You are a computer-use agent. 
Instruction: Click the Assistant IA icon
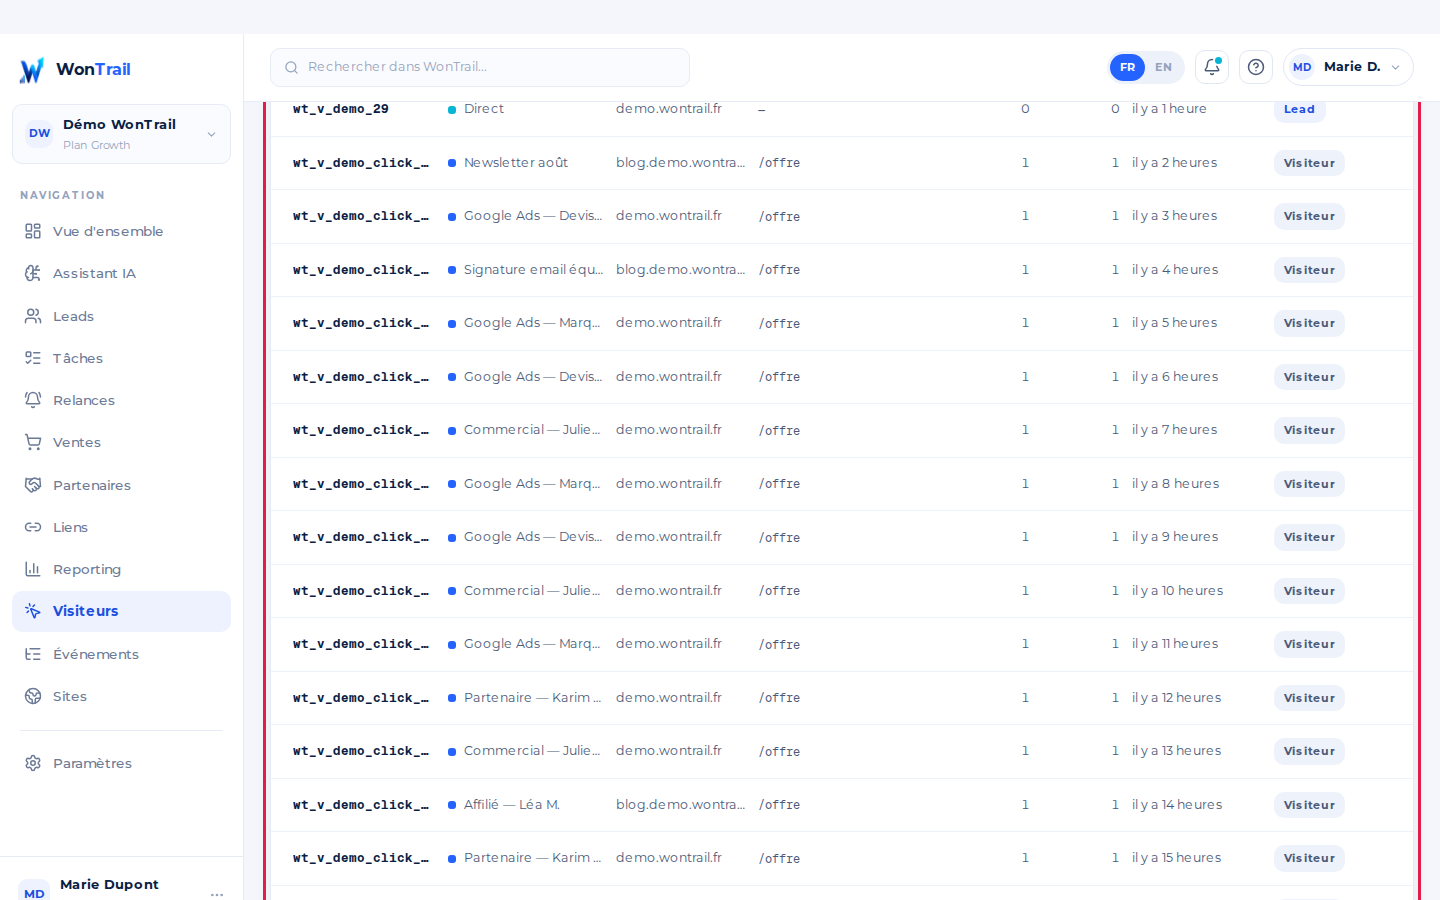coord(33,273)
